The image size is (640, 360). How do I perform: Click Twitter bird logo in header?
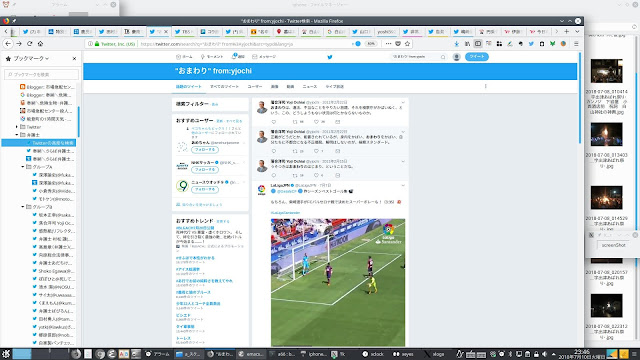[x=330, y=57]
